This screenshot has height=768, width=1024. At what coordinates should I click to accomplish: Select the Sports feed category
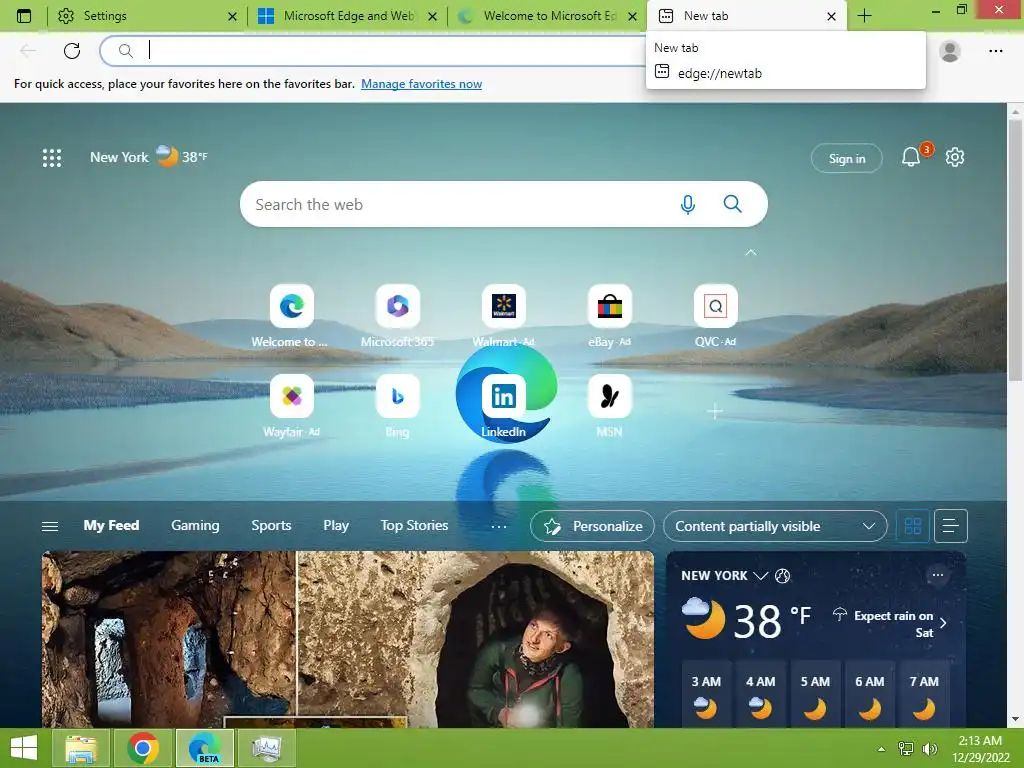(271, 526)
